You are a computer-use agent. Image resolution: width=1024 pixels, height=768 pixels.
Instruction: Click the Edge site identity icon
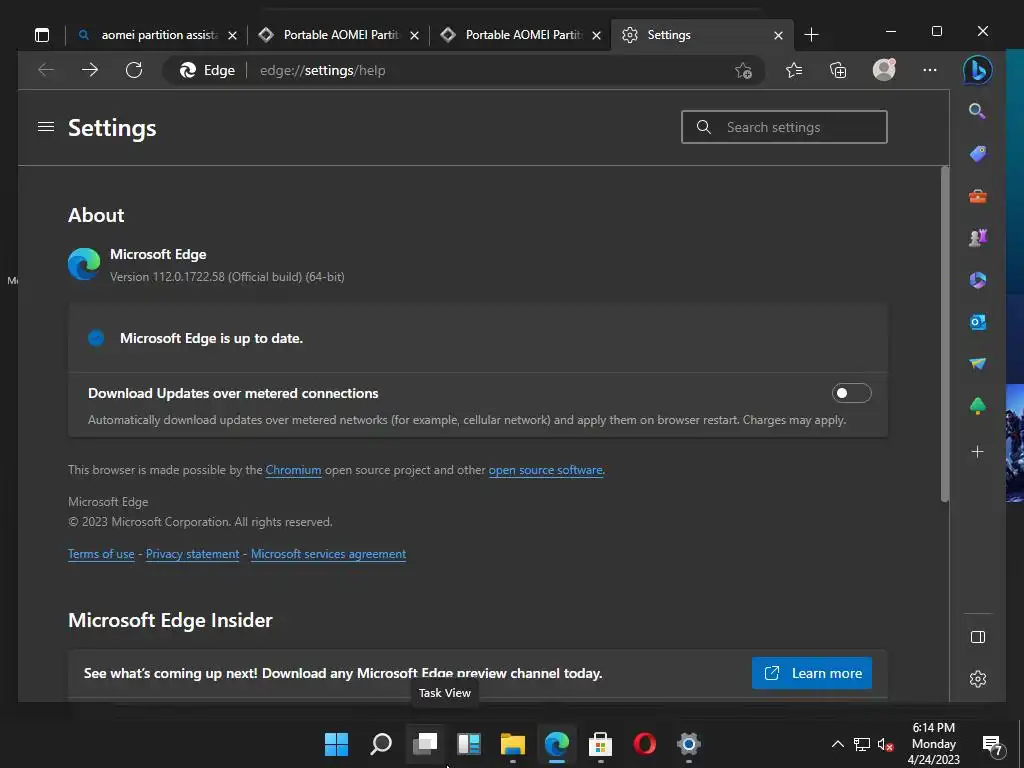click(x=207, y=71)
